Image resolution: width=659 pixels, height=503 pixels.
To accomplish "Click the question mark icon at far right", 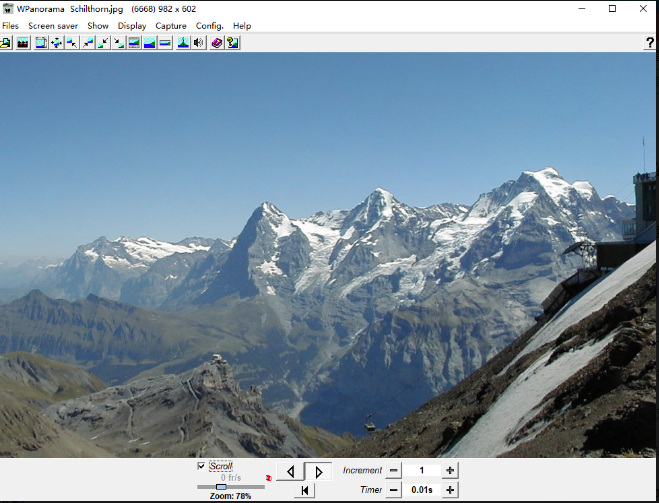I will tap(650, 43).
